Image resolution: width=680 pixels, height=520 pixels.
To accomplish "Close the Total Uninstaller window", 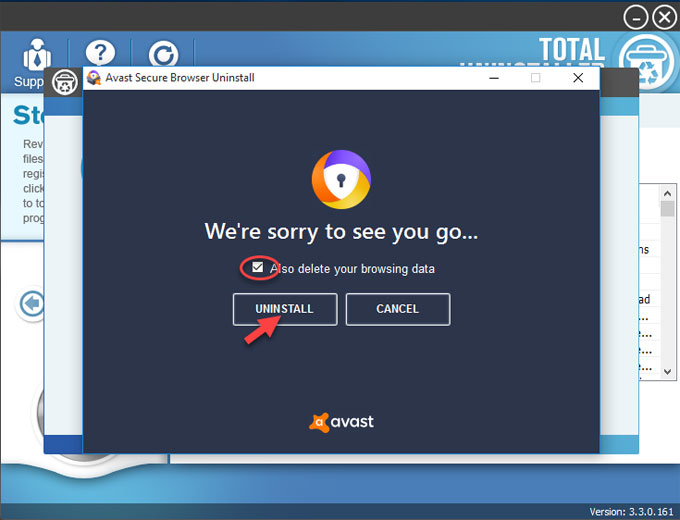I will pos(664,17).
